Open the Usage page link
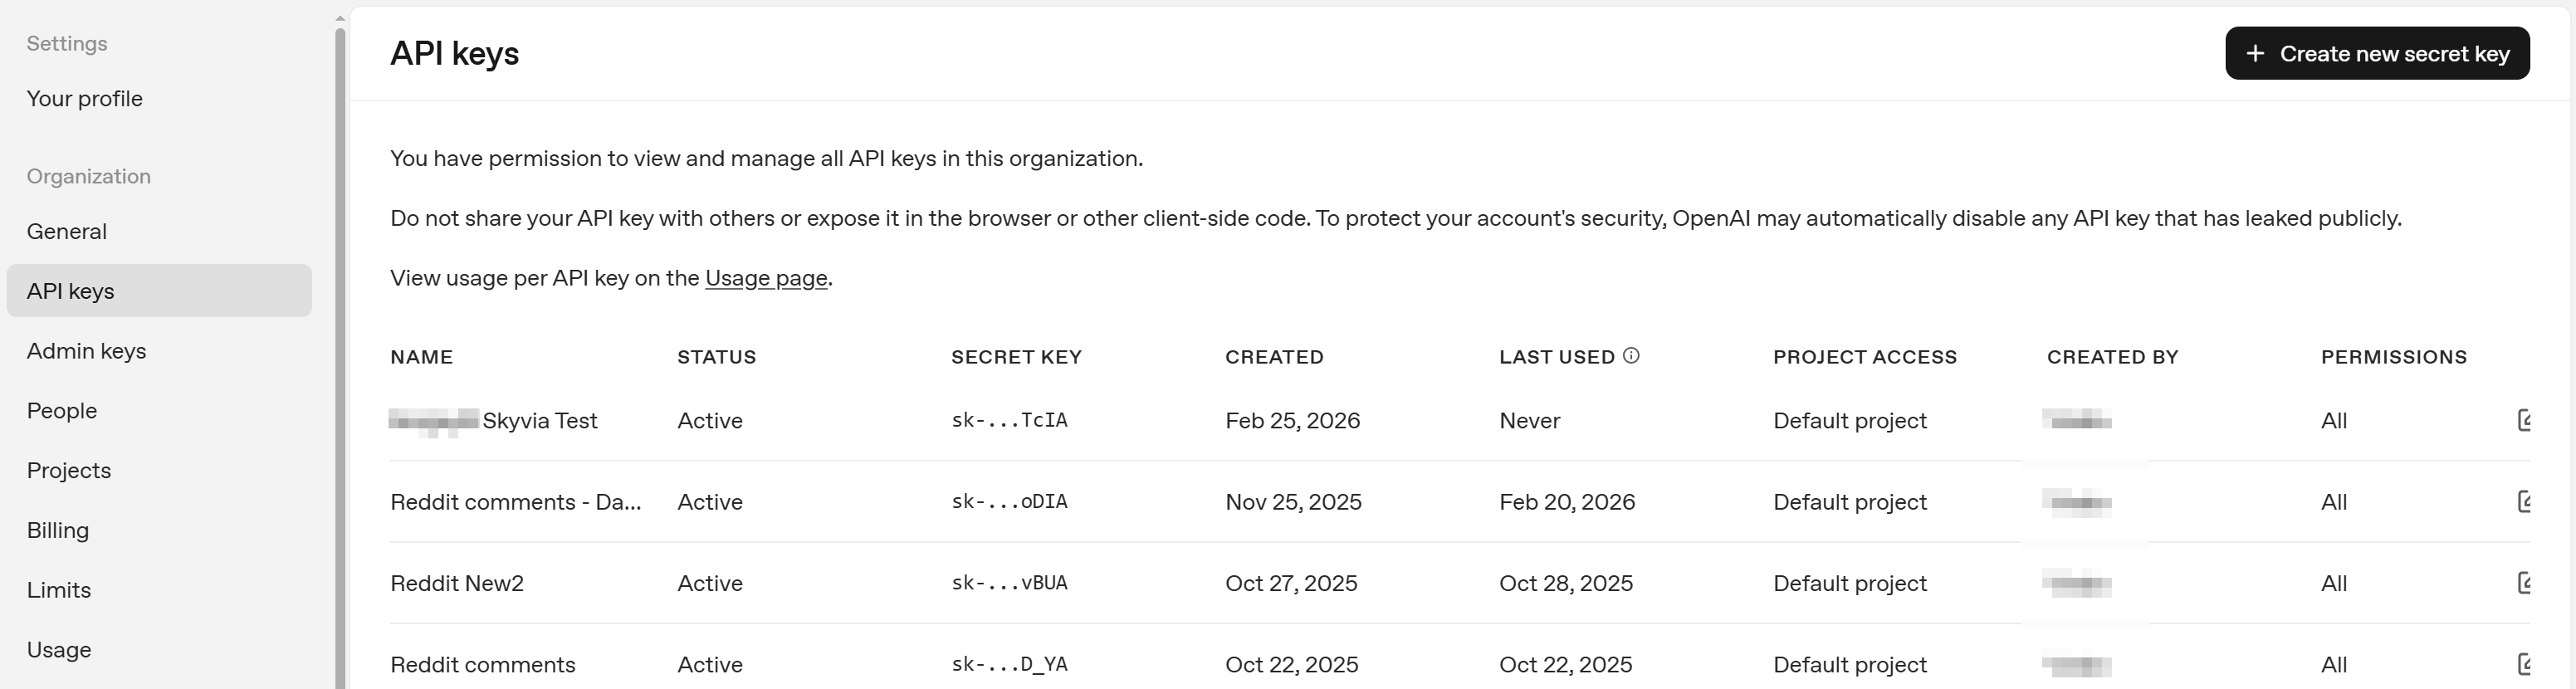2576x689 pixels. [766, 278]
